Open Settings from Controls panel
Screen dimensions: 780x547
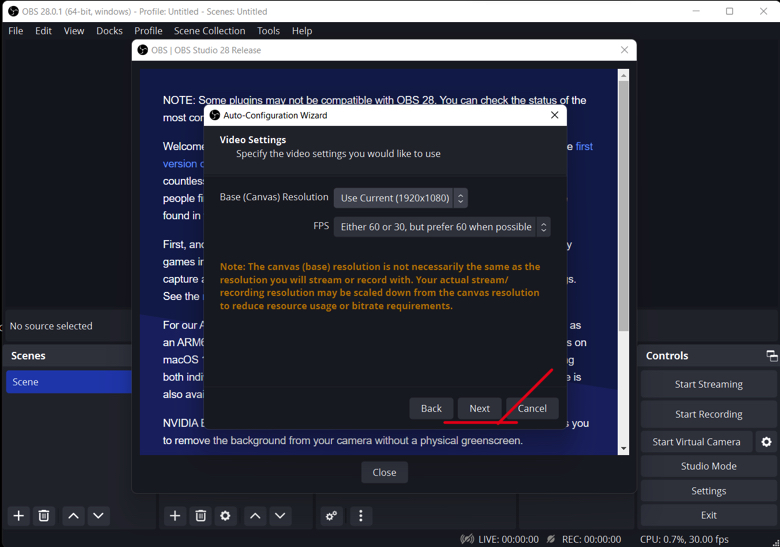click(708, 491)
